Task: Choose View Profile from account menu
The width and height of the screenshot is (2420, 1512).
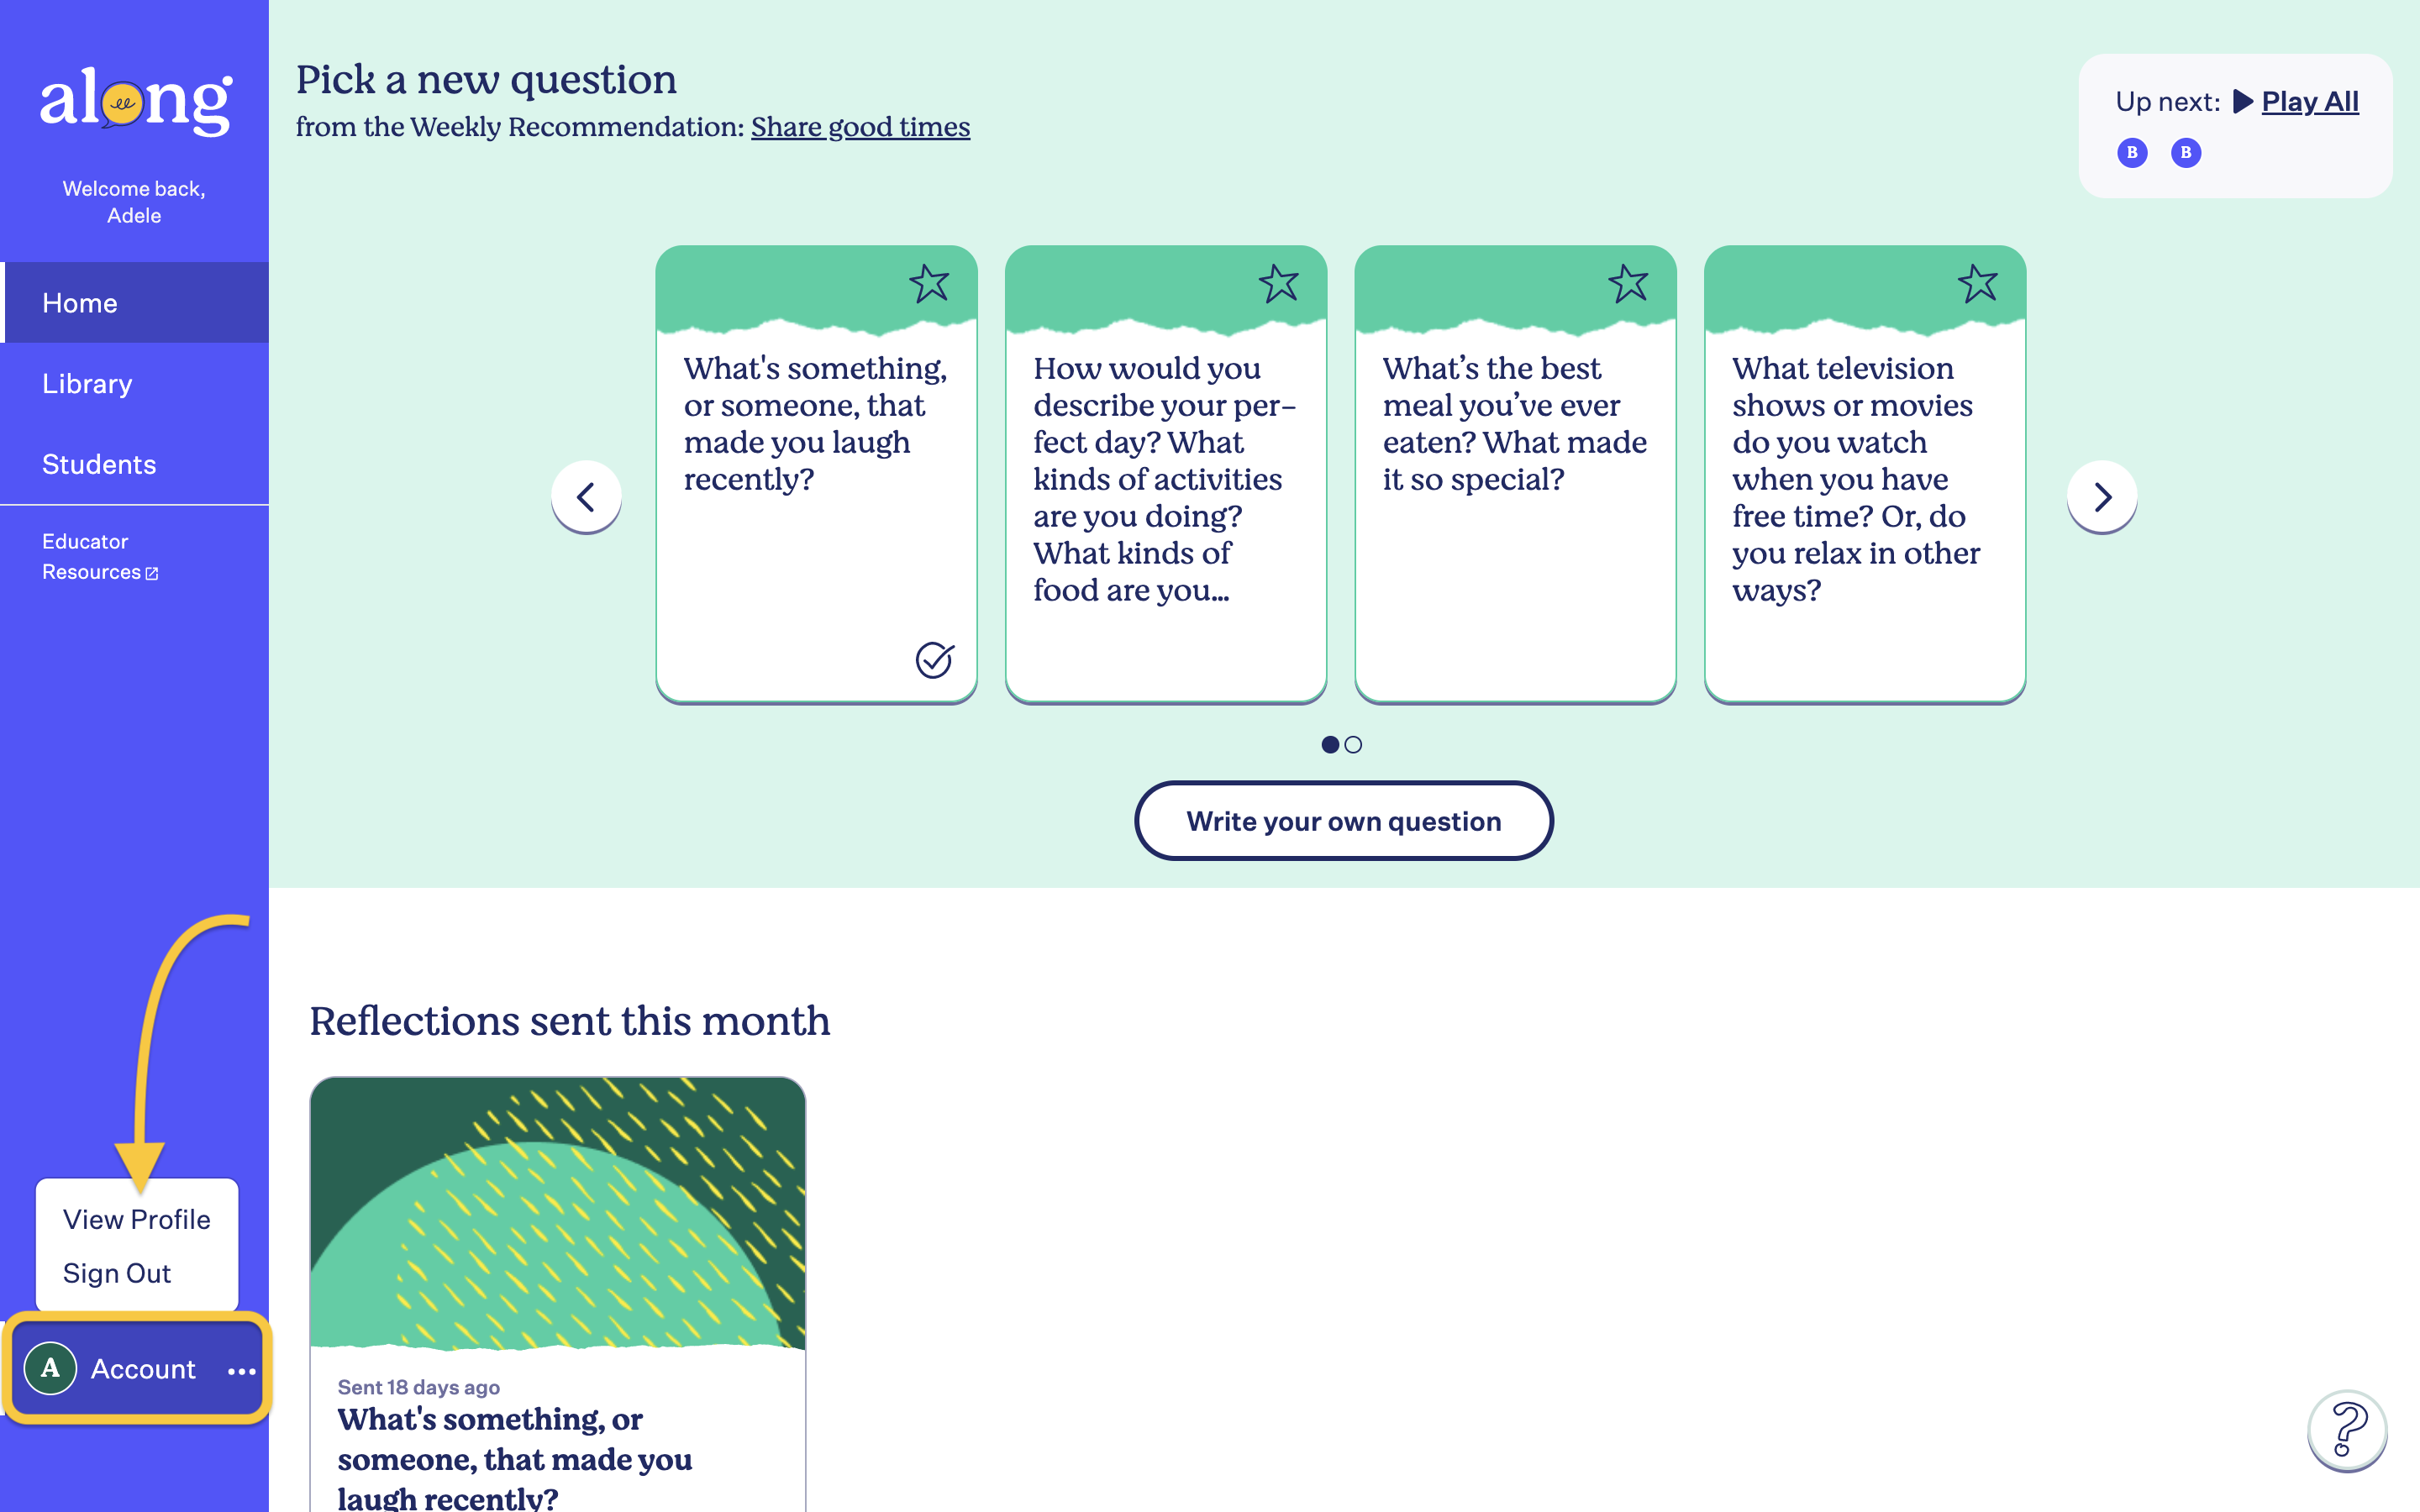Action: [137, 1219]
